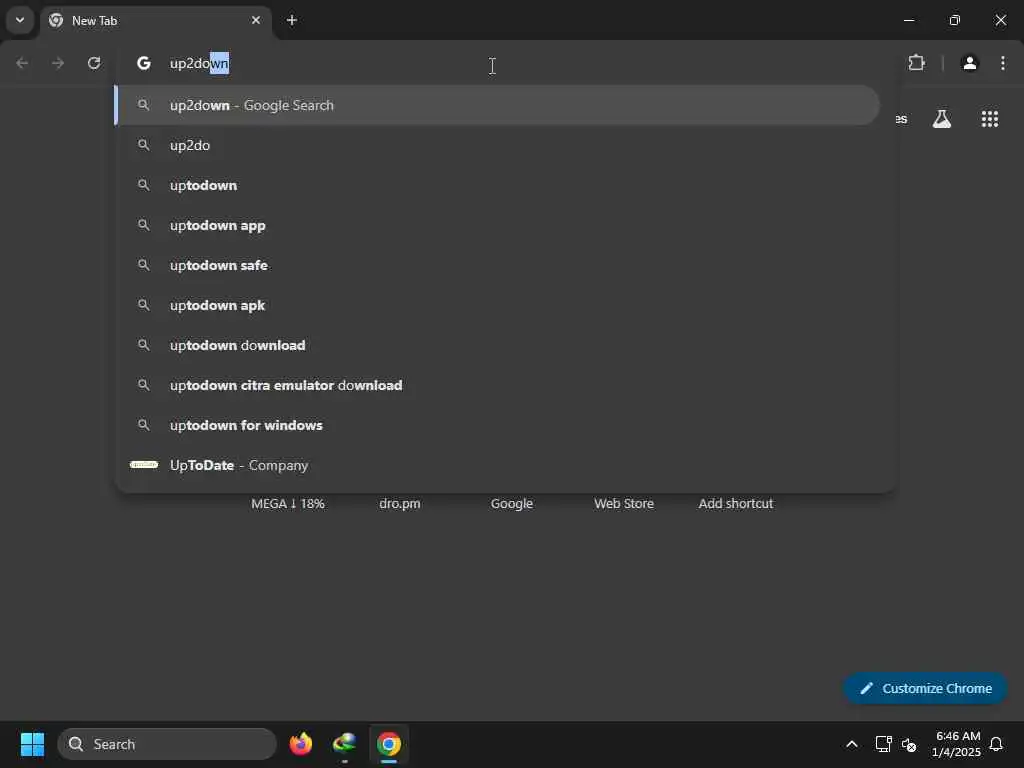The width and height of the screenshot is (1024, 768).
Task: Click the UpToDate company logo icon
Action: pyautogui.click(x=144, y=465)
